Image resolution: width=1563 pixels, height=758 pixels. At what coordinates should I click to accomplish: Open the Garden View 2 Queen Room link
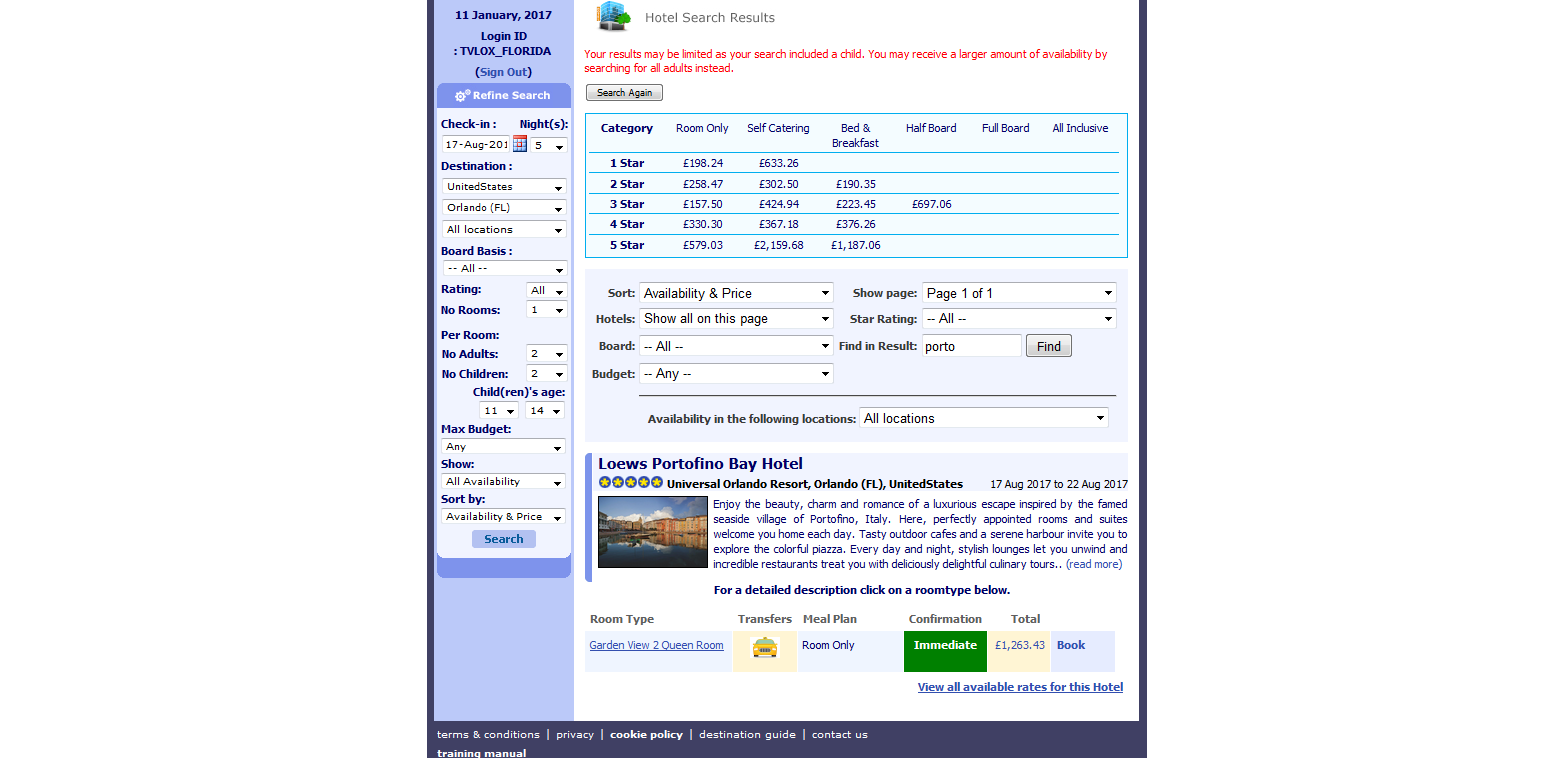656,646
